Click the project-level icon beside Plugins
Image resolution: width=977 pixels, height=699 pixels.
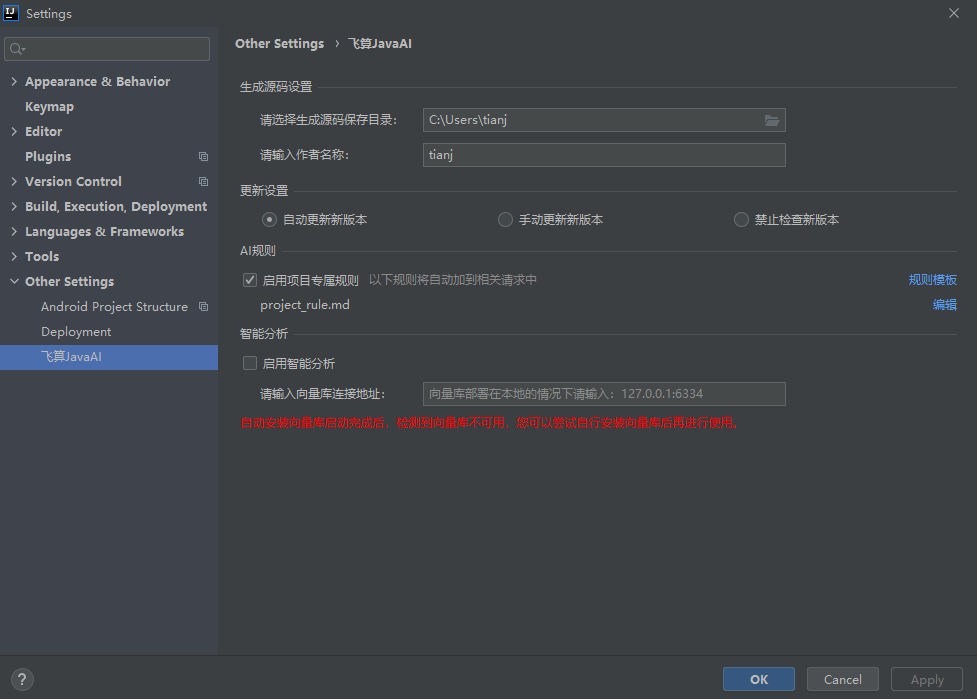coord(203,156)
